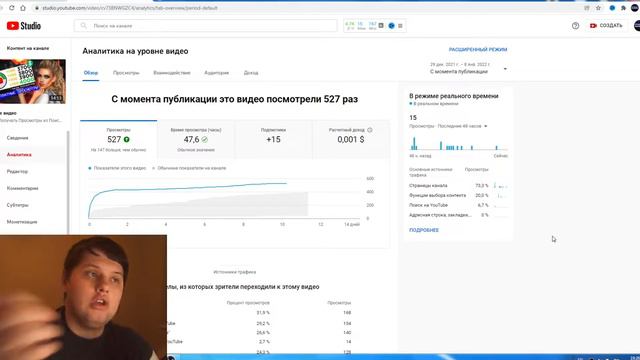The width and height of the screenshot is (640, 360).
Task: Click Страницы канала traffic source row
Action: click(458, 186)
